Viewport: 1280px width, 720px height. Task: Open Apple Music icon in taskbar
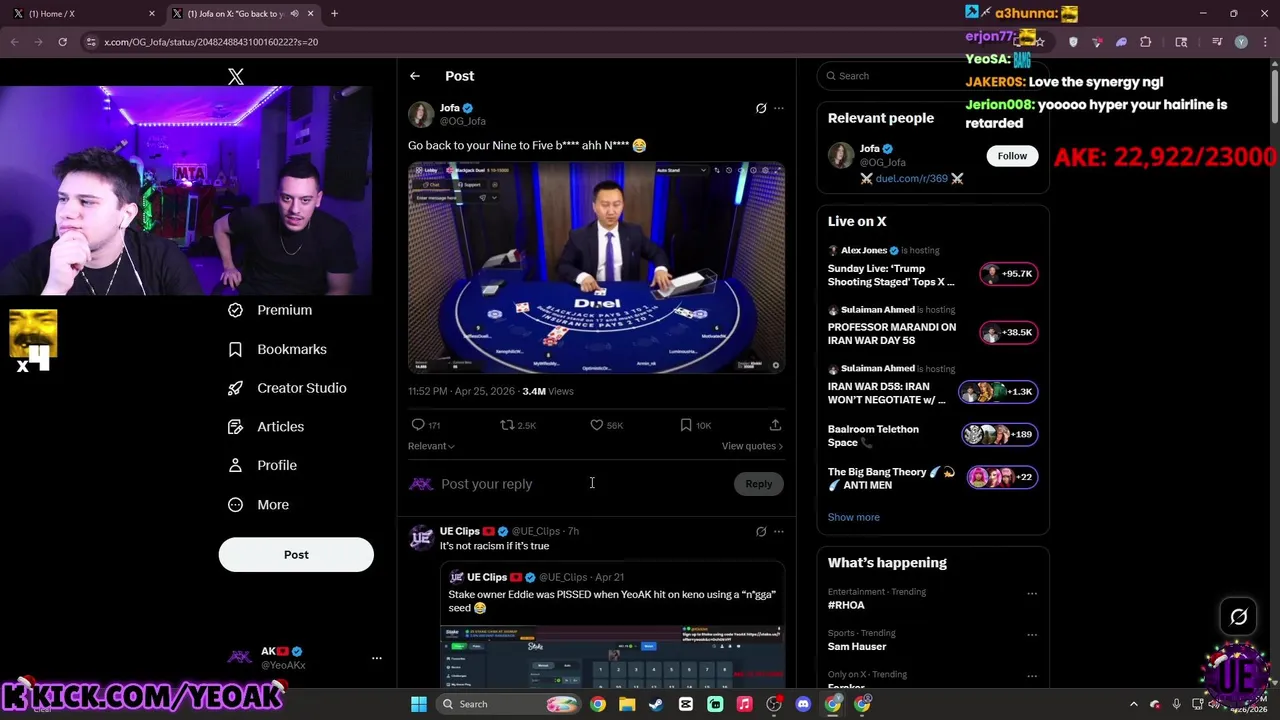point(744,704)
